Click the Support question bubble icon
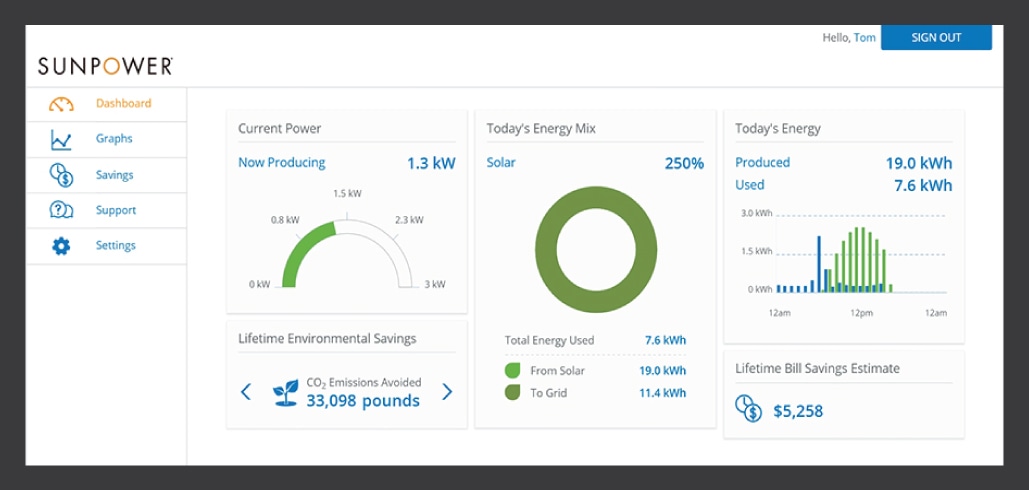Image resolution: width=1029 pixels, height=490 pixels. click(x=61, y=211)
